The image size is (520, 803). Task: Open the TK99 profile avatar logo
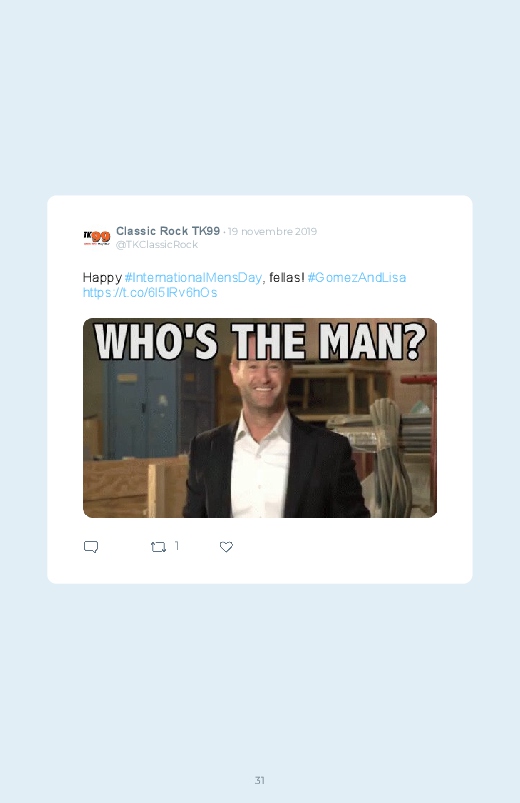click(96, 238)
